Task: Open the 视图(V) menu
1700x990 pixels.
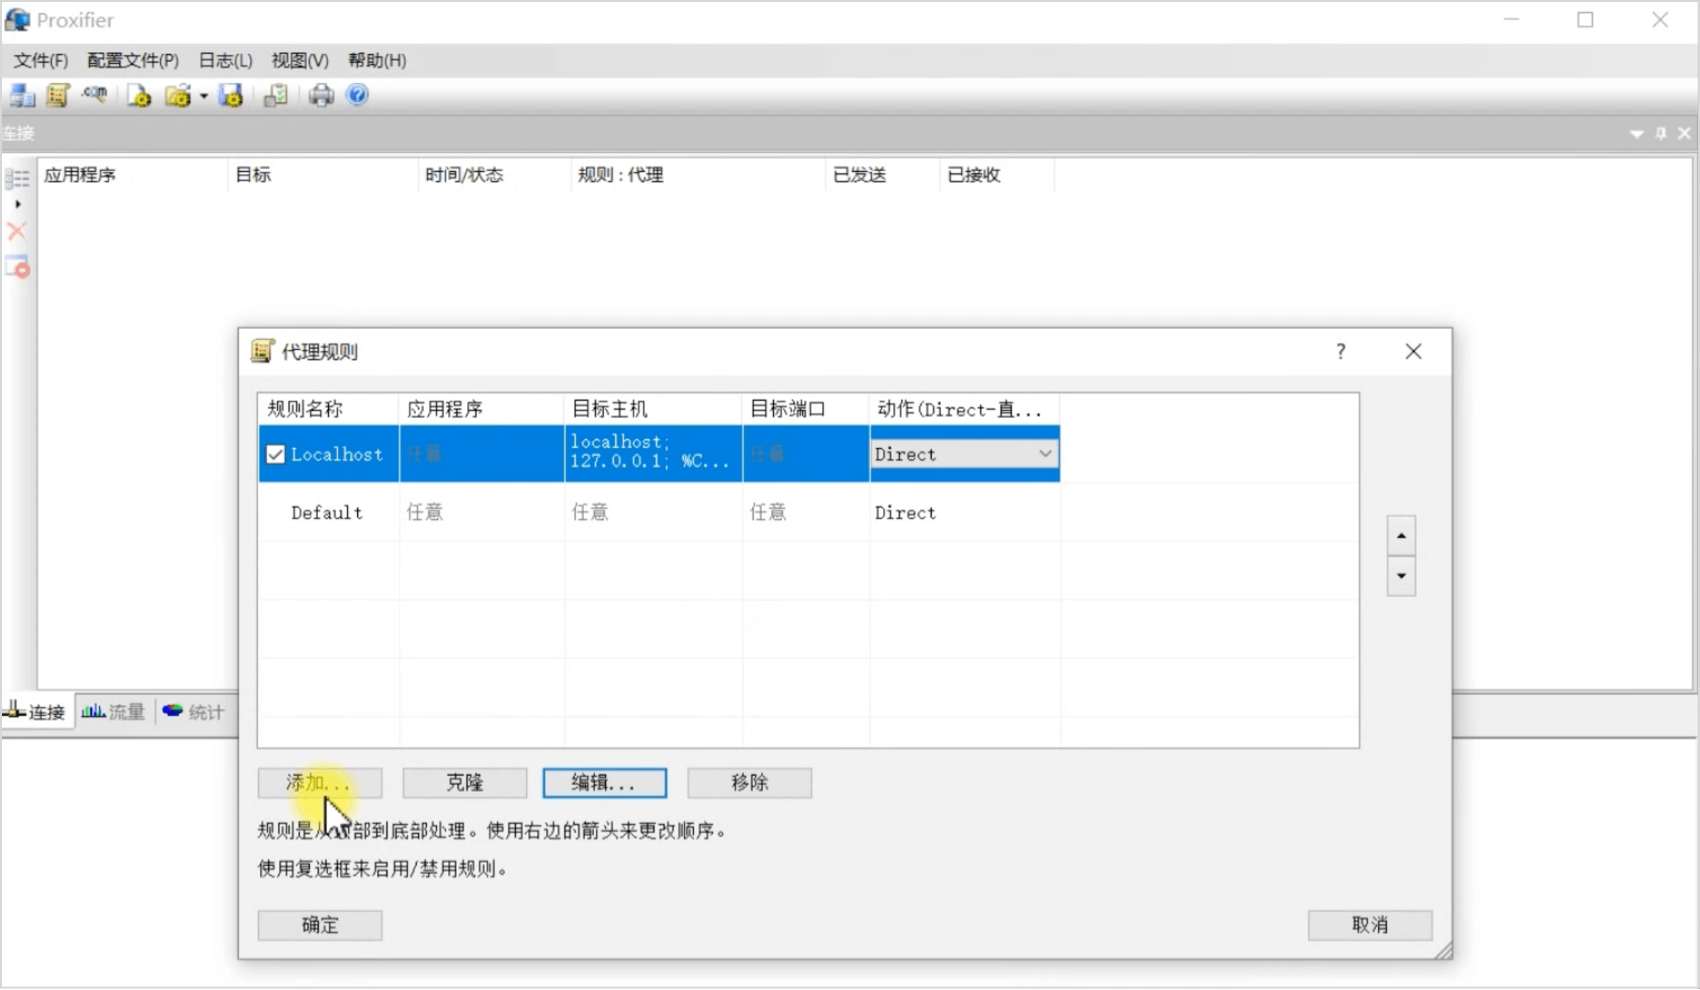Action: click(300, 60)
